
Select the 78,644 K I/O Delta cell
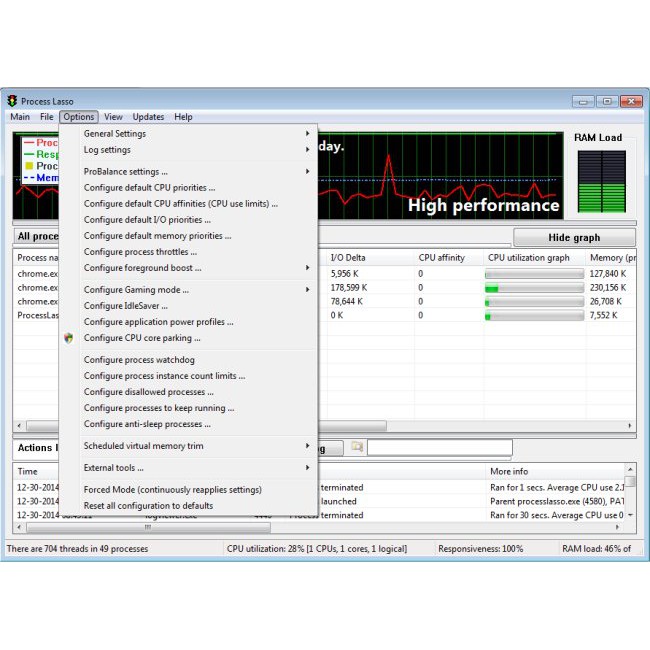click(x=347, y=302)
